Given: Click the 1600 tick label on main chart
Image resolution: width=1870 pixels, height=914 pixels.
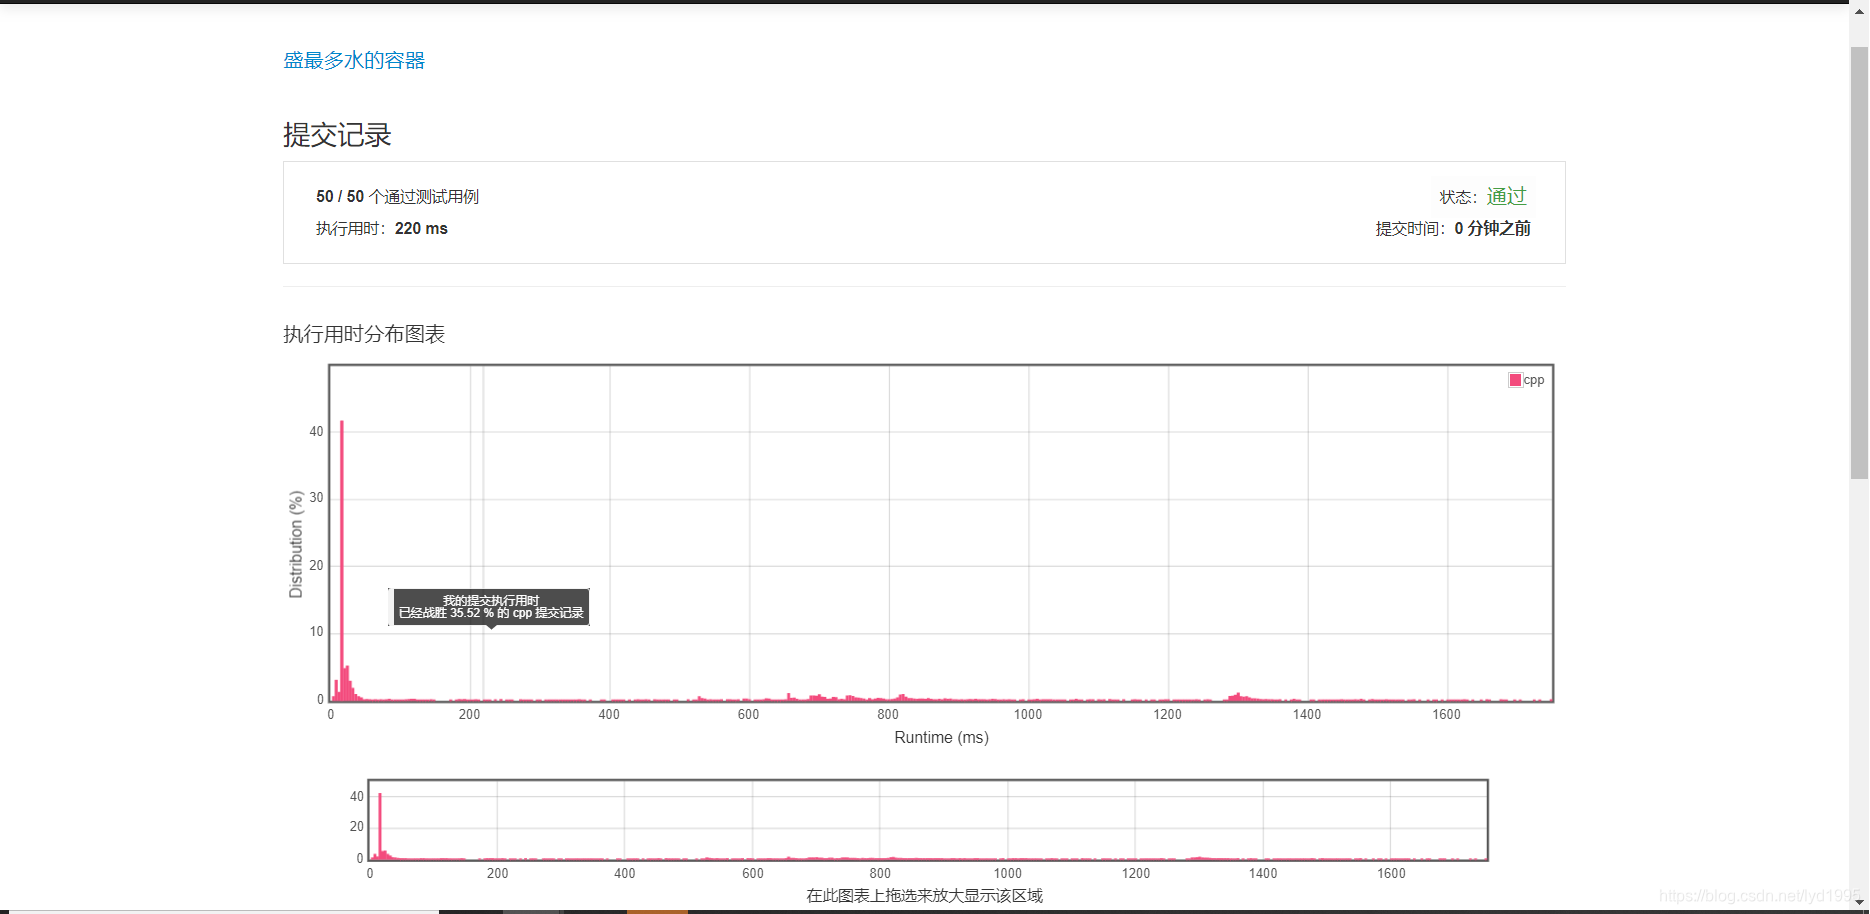Looking at the screenshot, I should point(1446,714).
